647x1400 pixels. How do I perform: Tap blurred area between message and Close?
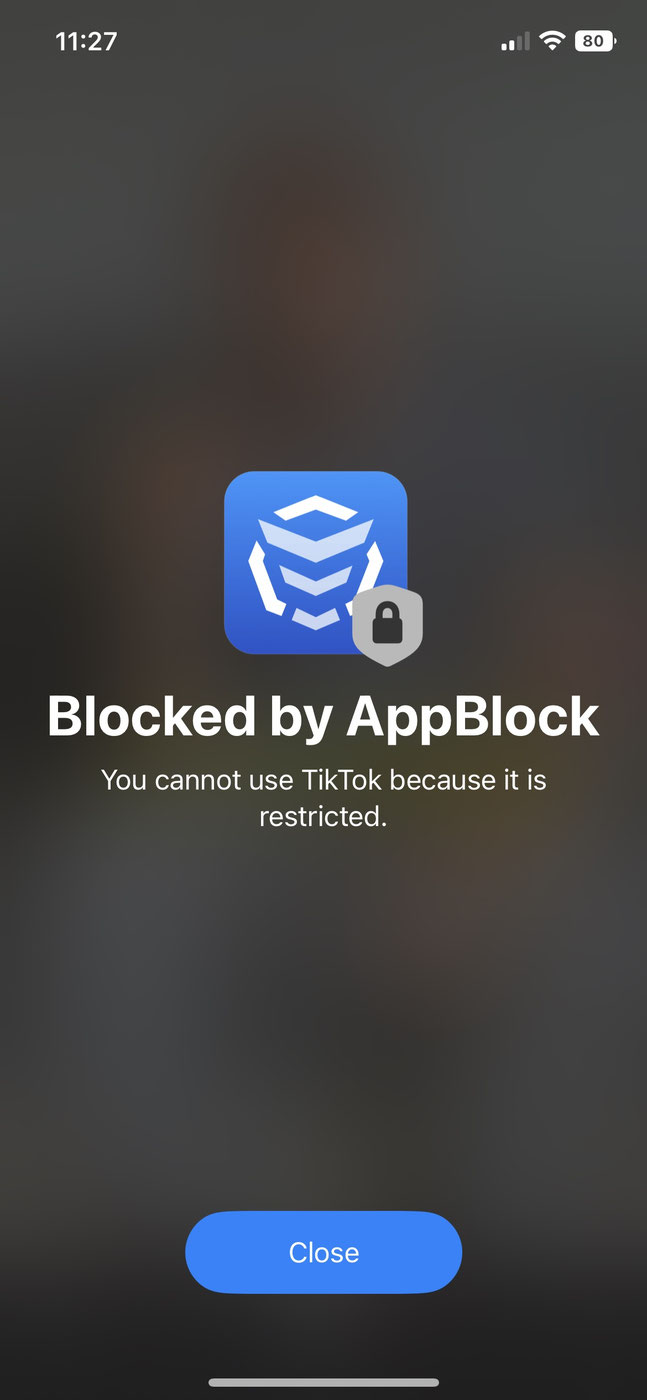pyautogui.click(x=323, y=1020)
